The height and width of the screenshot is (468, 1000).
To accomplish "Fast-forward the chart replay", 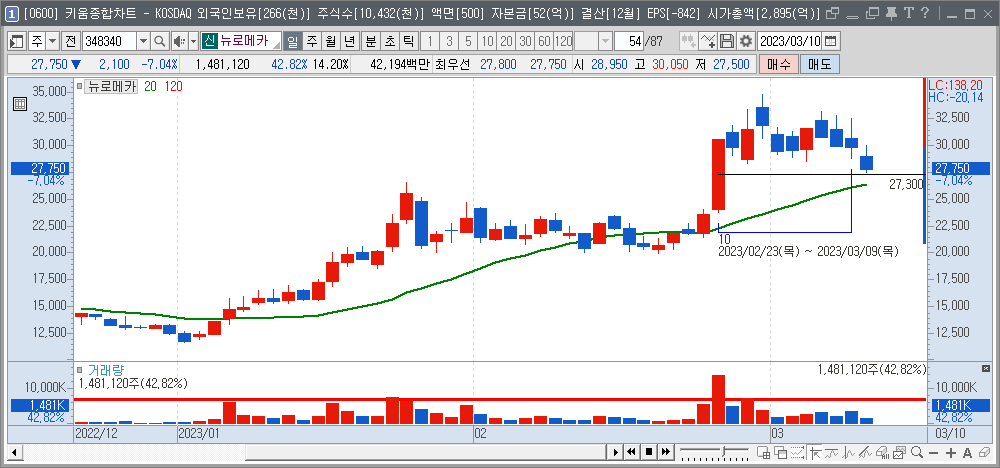I will (665, 452).
